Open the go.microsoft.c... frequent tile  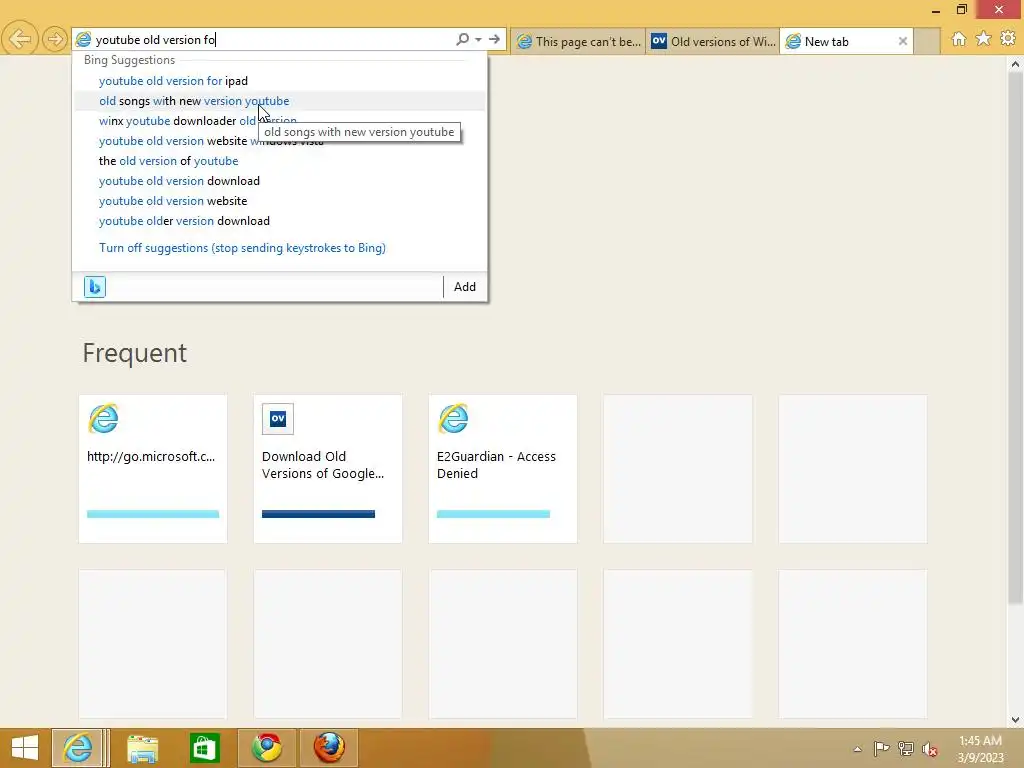[153, 469]
